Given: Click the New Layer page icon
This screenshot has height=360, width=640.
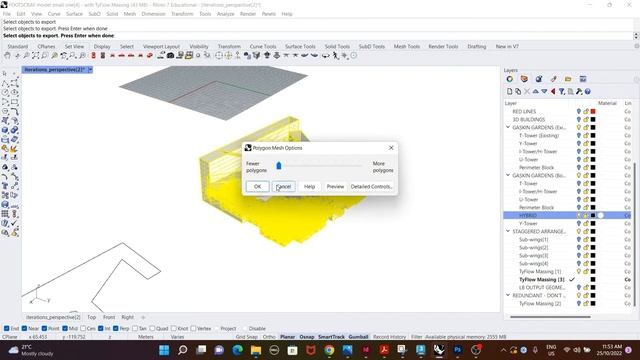Looking at the screenshot, I should click(509, 91).
